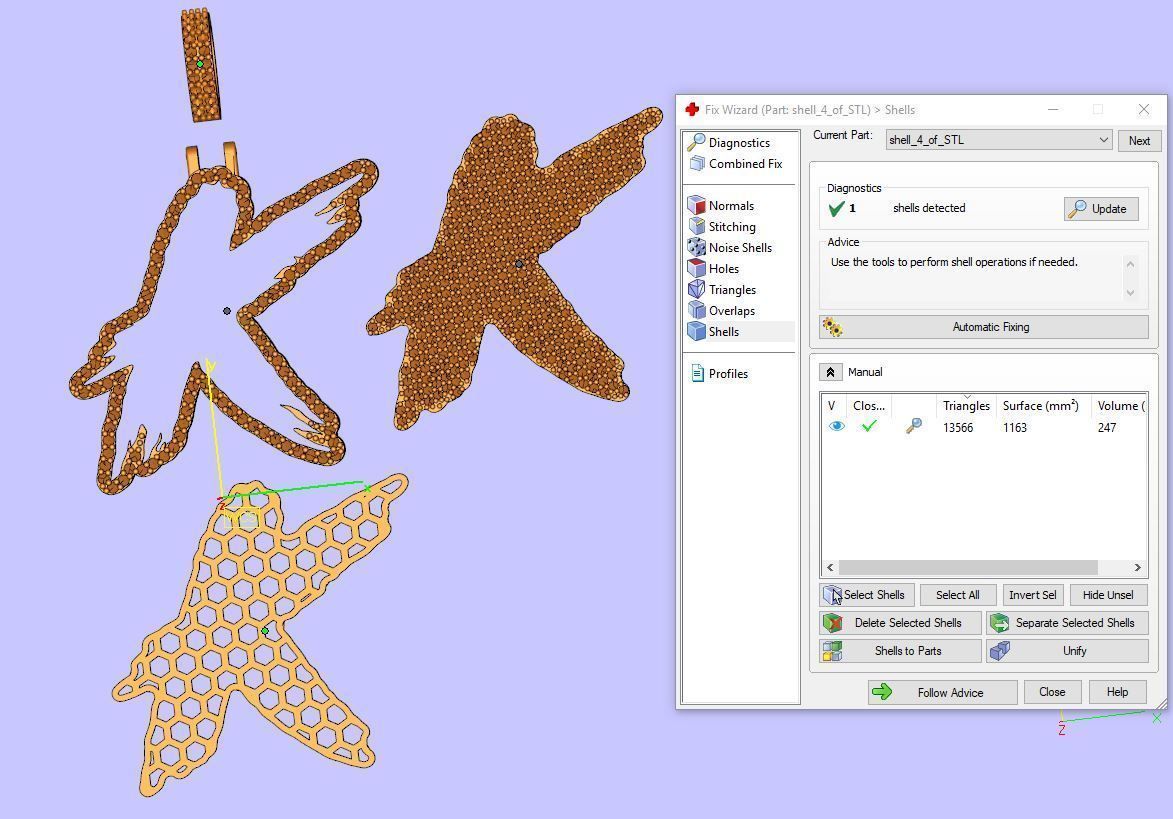Click the Clos... column header
Image resolution: width=1173 pixels, height=819 pixels.
pos(869,405)
